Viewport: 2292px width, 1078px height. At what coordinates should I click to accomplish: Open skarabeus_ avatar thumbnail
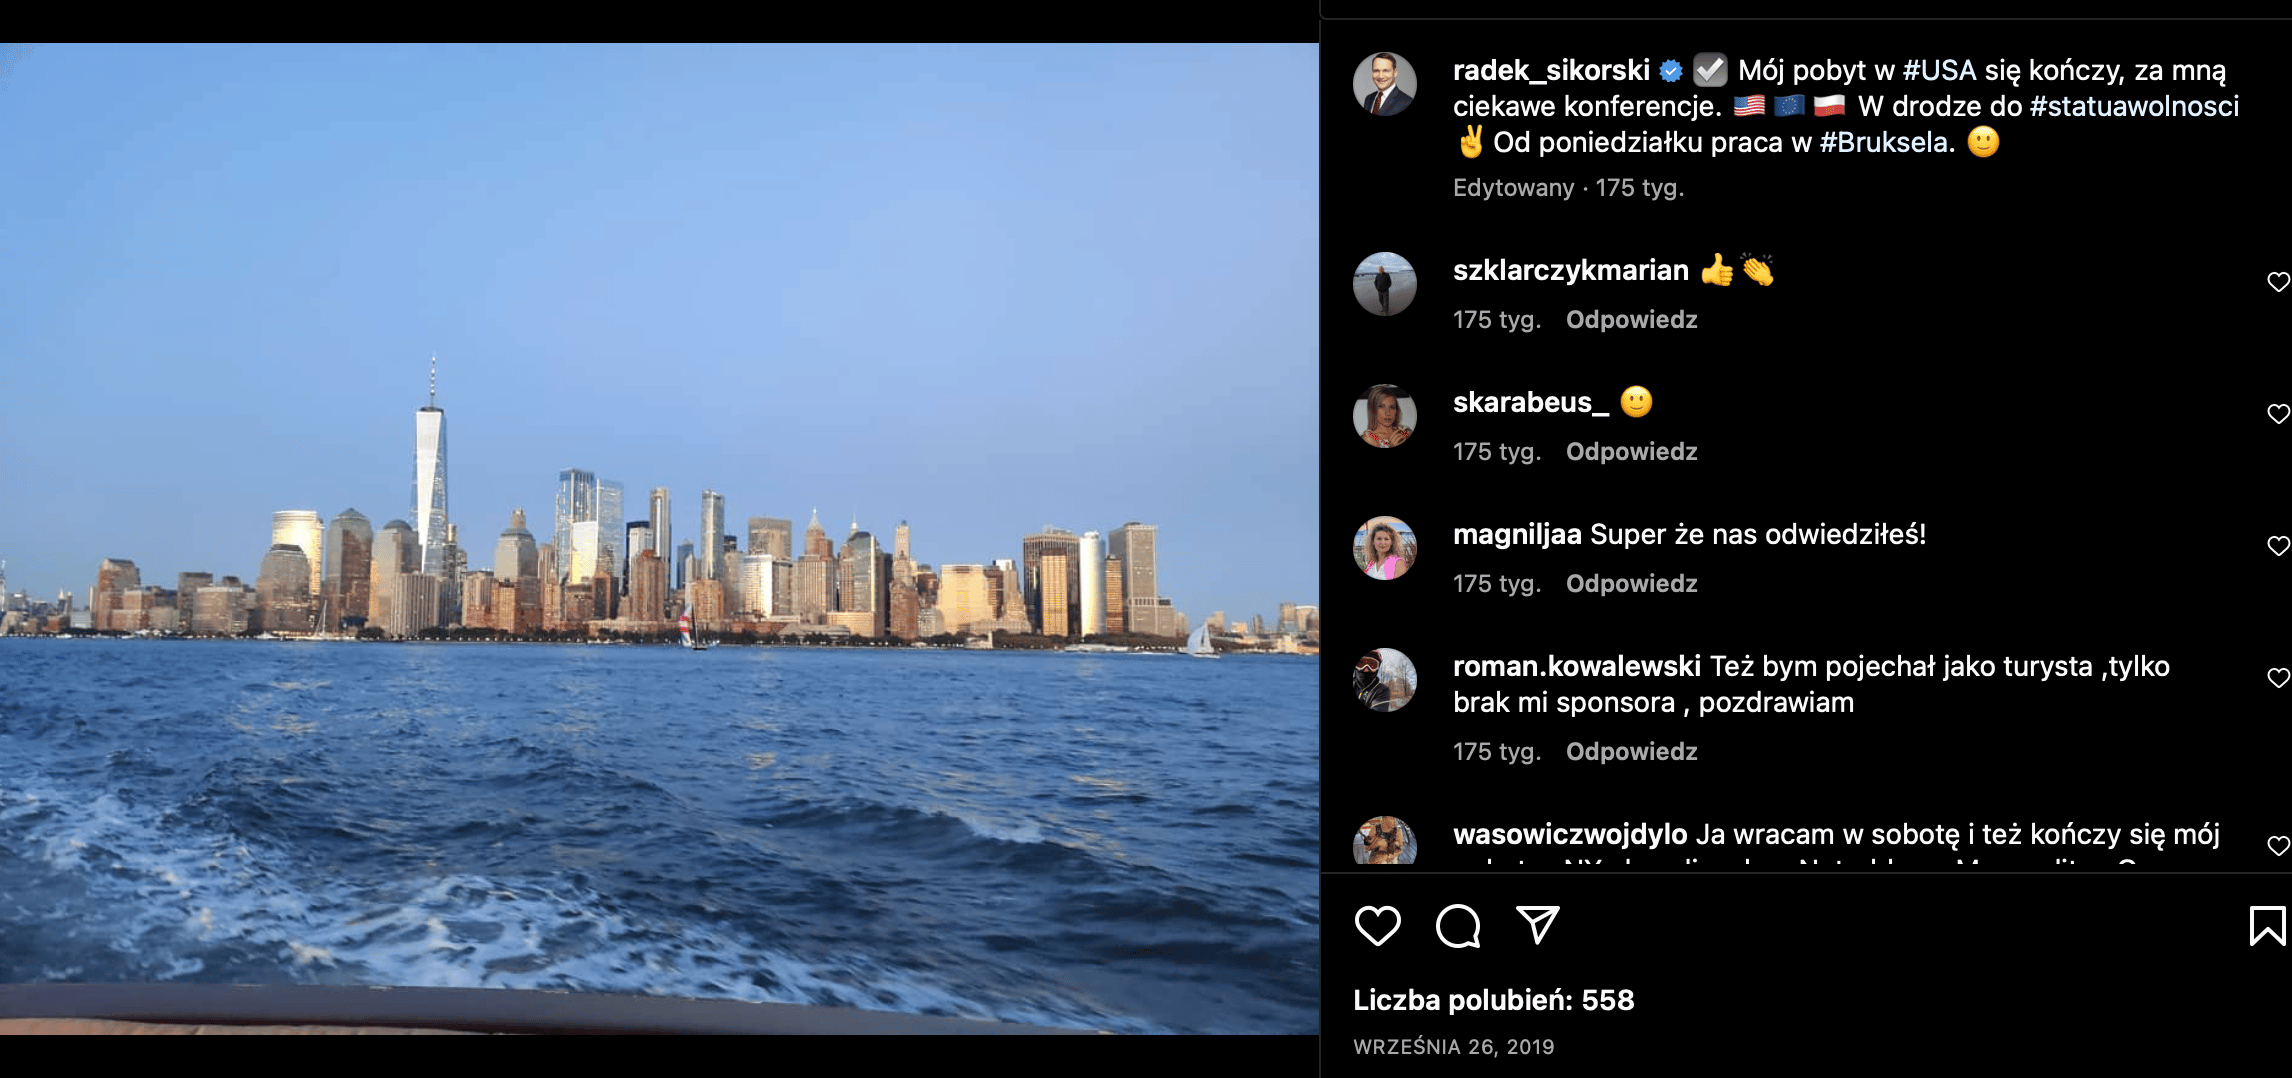click(1385, 416)
